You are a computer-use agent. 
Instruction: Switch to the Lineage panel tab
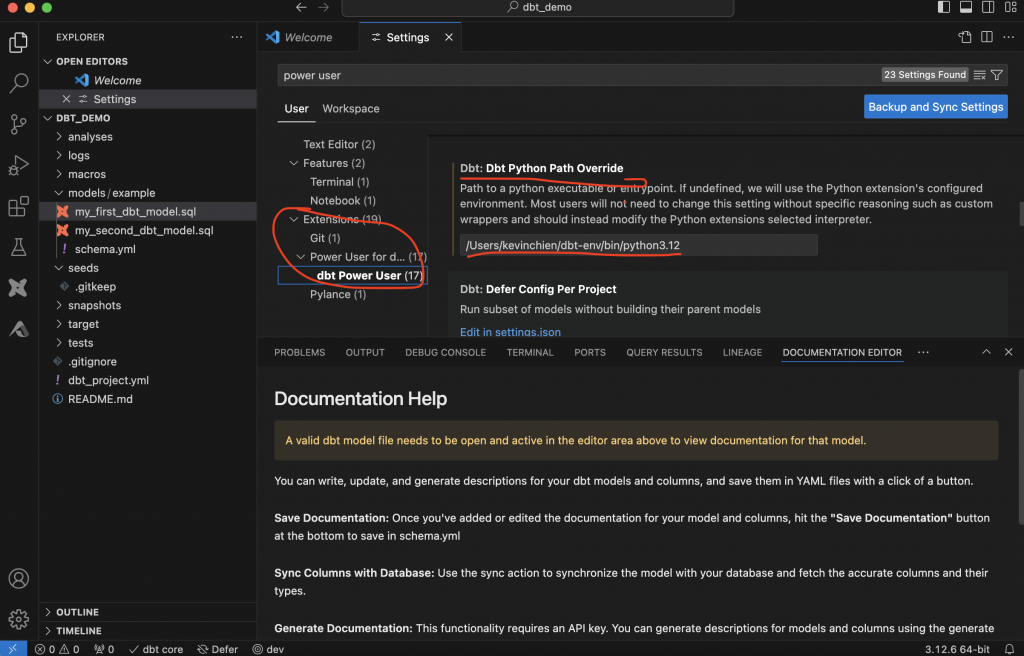pos(742,352)
